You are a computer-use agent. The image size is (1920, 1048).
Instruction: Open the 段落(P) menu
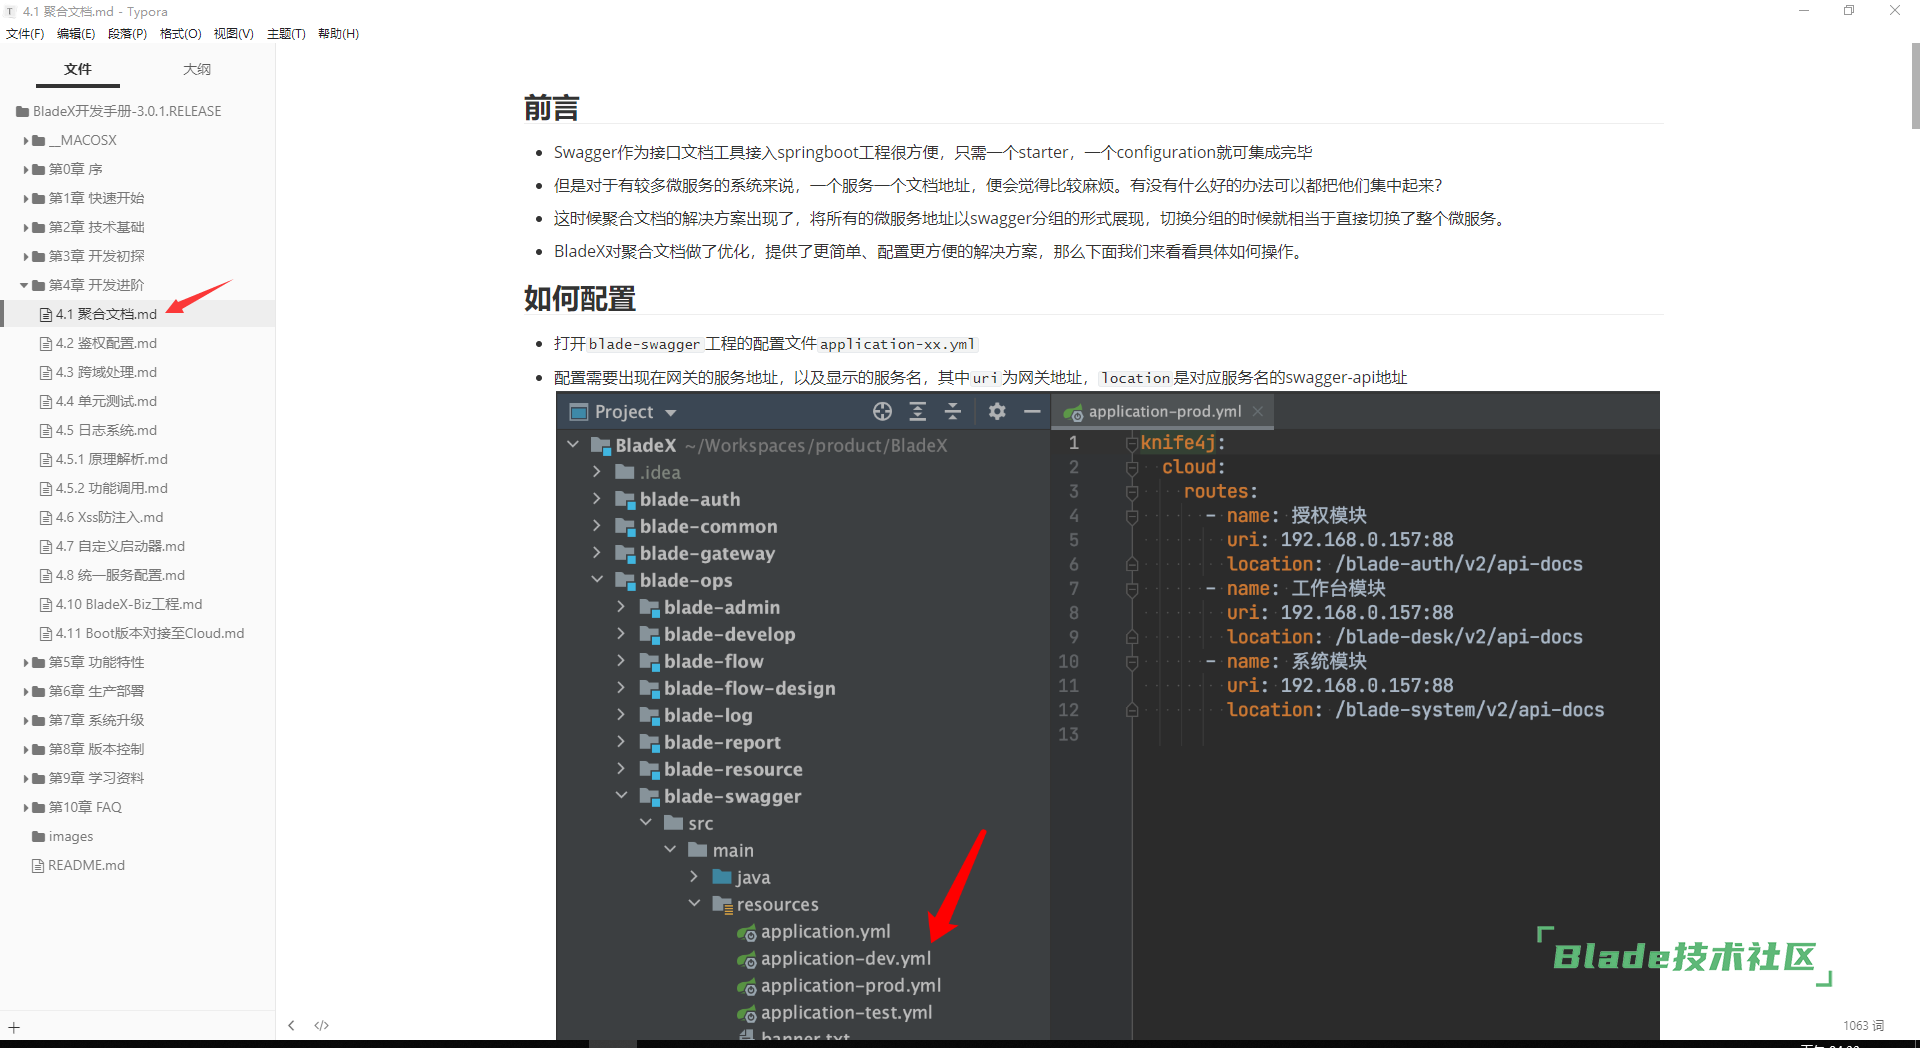[x=127, y=34]
